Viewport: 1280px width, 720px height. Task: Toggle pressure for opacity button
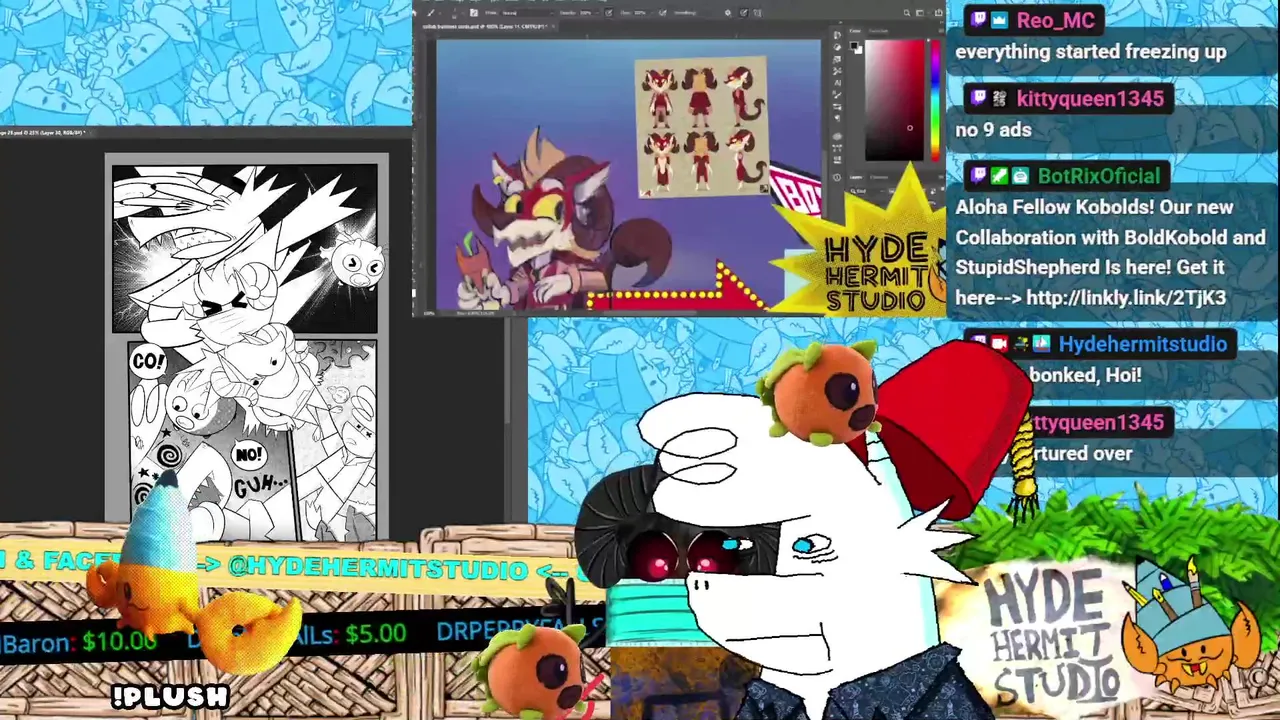[x=608, y=13]
